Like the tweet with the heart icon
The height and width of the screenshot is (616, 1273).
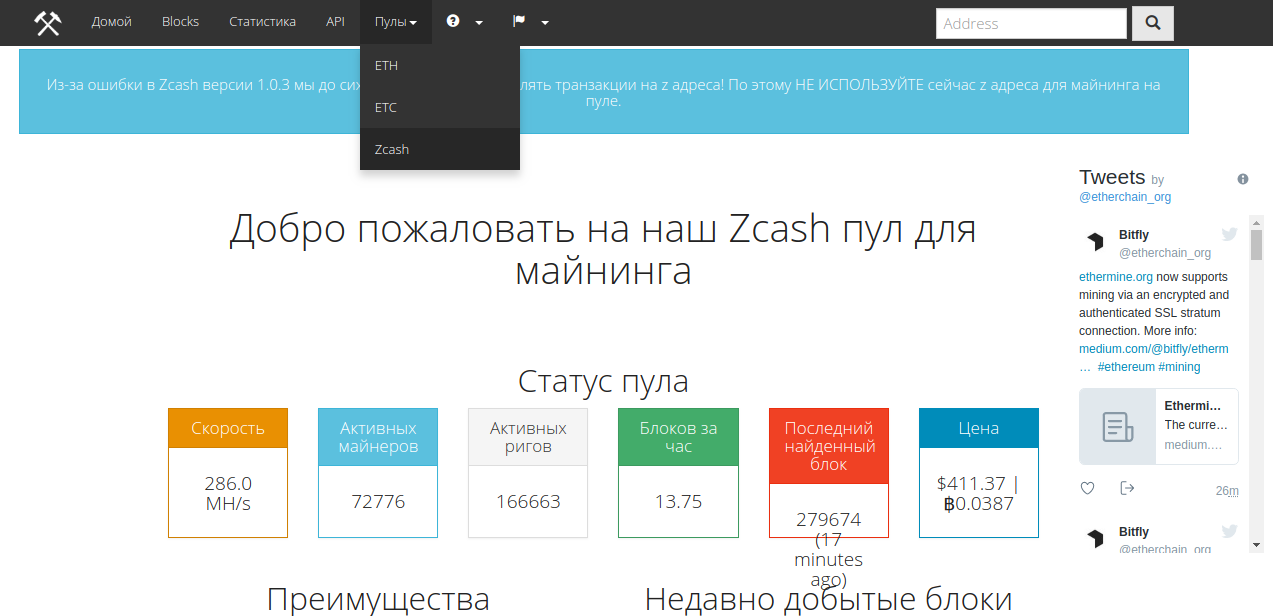pos(1088,488)
